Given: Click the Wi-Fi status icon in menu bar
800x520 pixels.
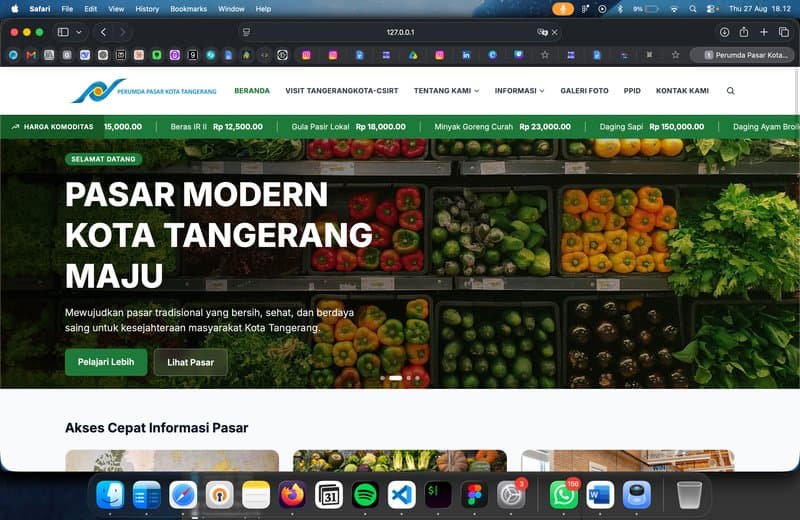Looking at the screenshot, I should click(x=674, y=9).
